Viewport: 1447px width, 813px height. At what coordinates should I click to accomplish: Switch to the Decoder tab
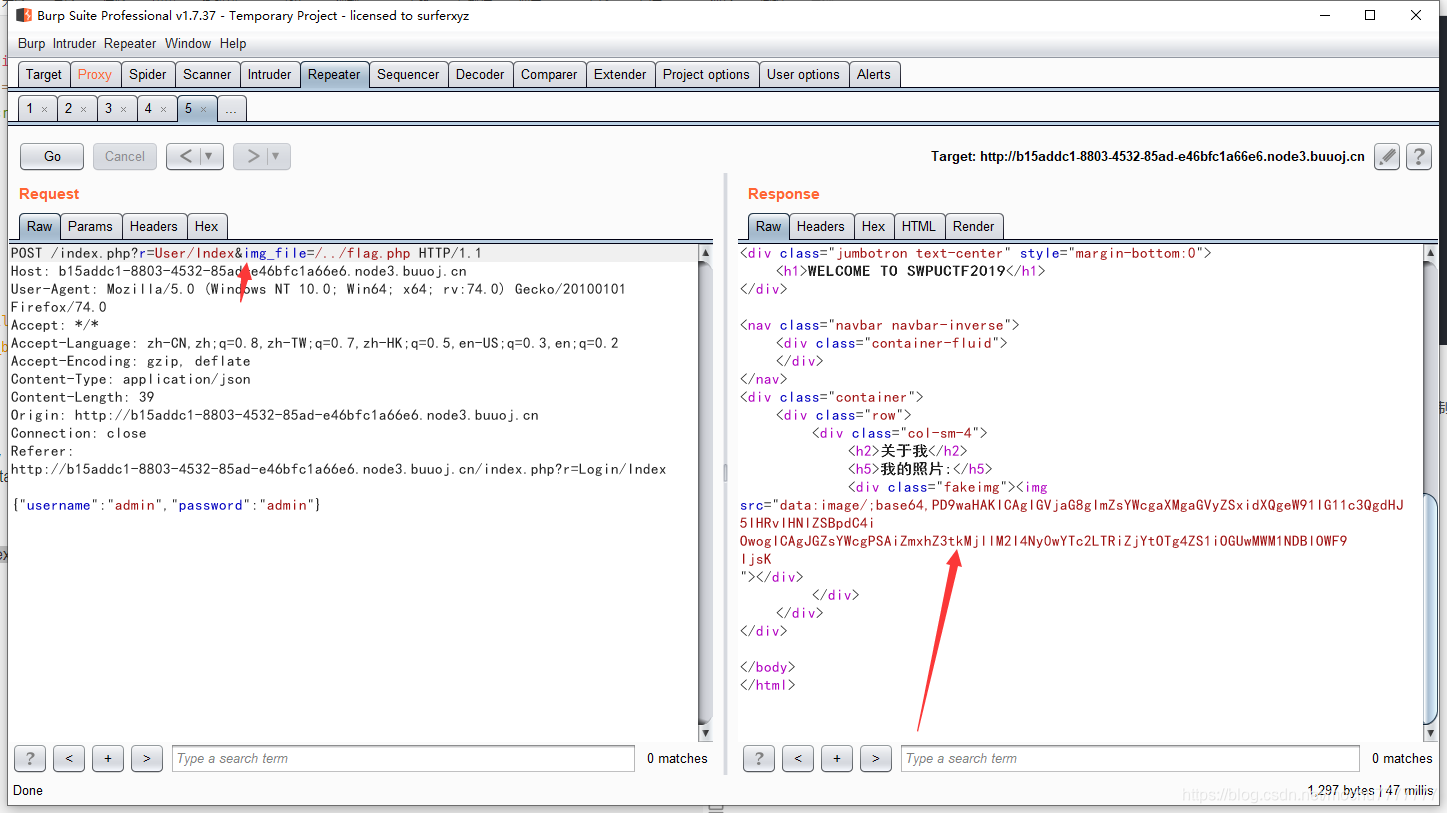point(480,74)
